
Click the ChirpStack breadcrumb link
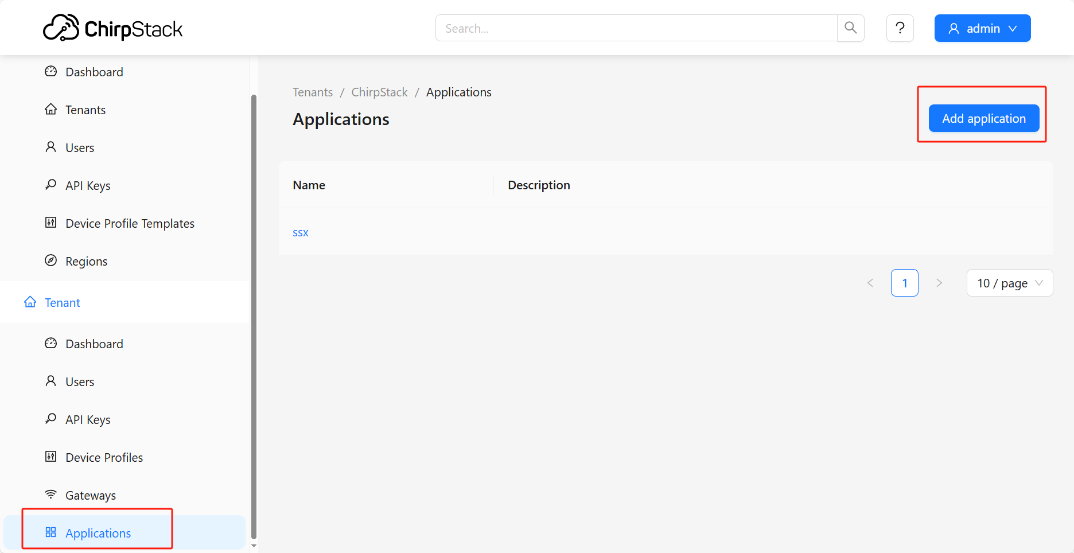coord(379,92)
